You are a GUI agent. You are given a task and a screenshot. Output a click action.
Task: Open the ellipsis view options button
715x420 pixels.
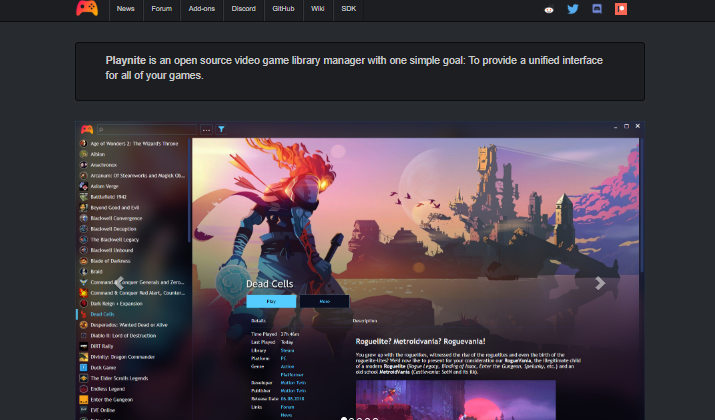click(x=206, y=130)
